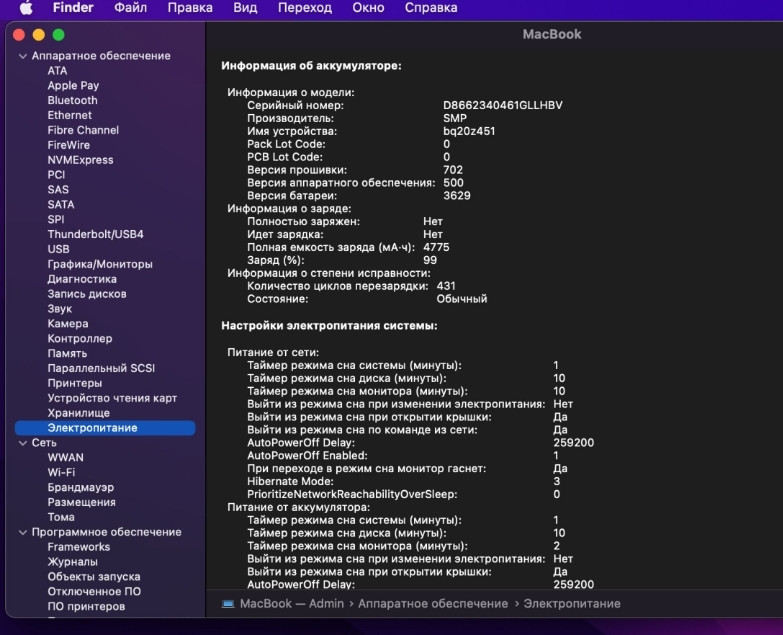The image size is (783, 635).
Task: Collapse the Программное обеспечение section
Action: click(x=23, y=532)
